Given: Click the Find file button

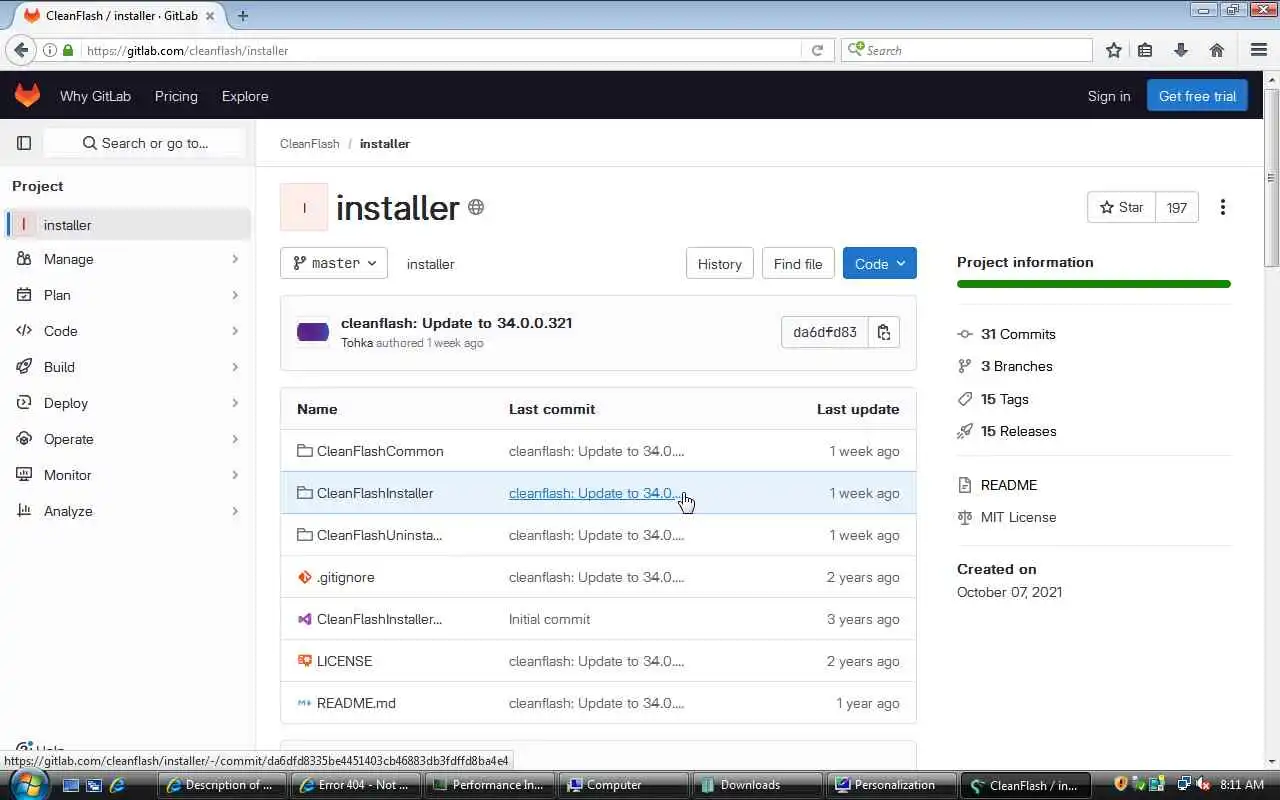Looking at the screenshot, I should click(798, 264).
